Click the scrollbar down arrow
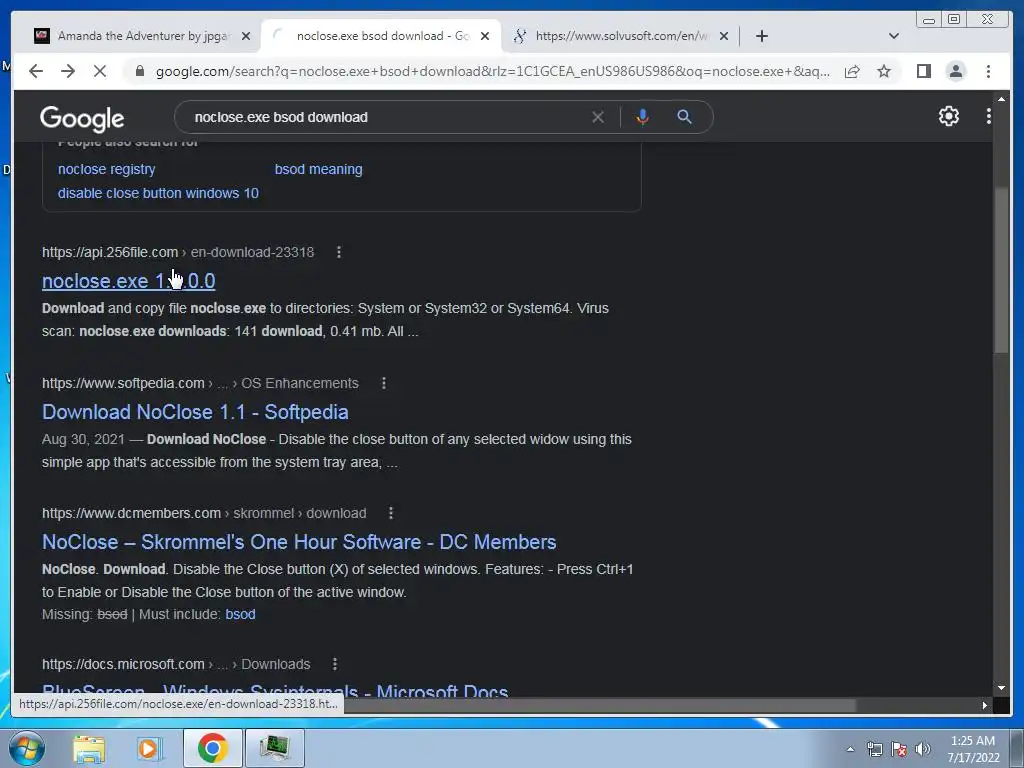The height and width of the screenshot is (768, 1024). [1001, 688]
